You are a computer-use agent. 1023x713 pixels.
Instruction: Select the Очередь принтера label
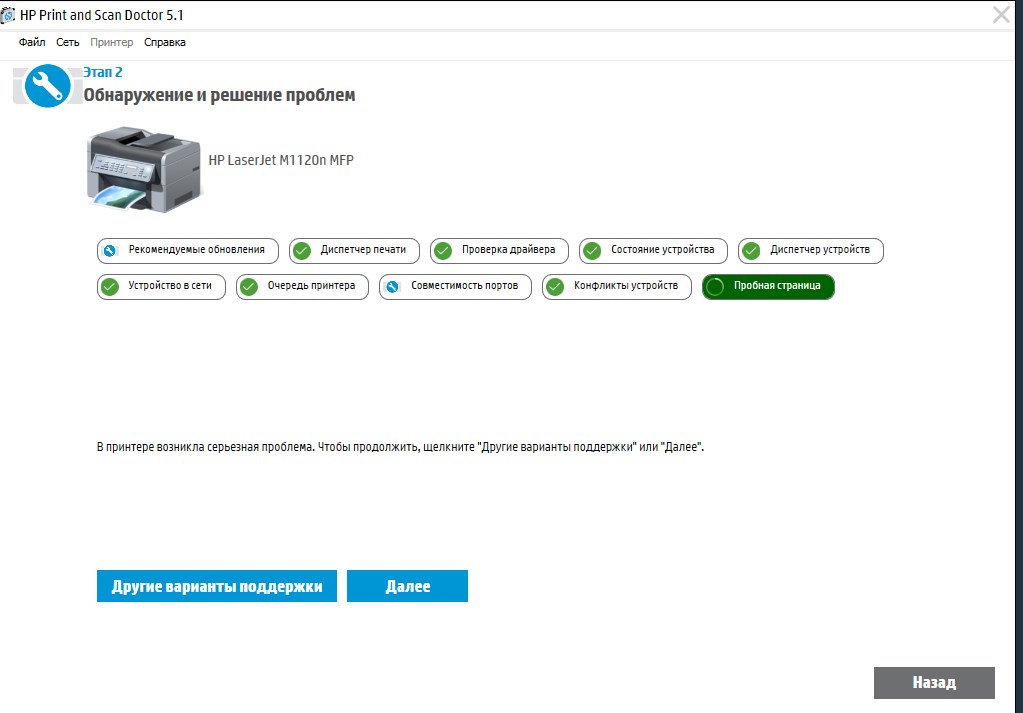311,285
